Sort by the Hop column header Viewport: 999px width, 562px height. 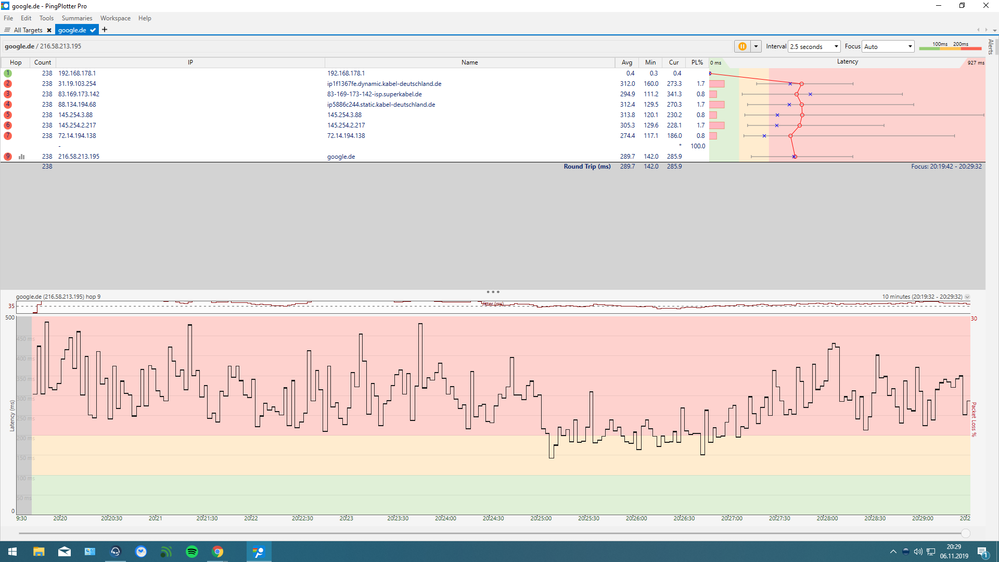15,62
